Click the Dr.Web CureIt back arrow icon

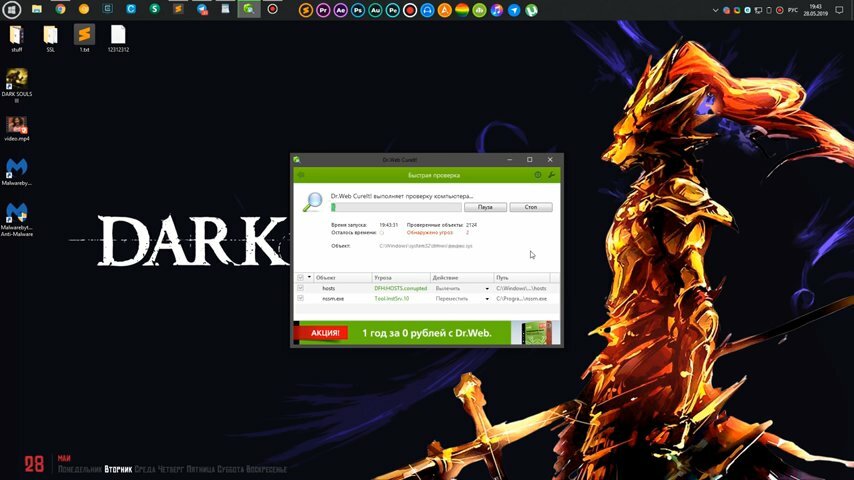(301, 175)
